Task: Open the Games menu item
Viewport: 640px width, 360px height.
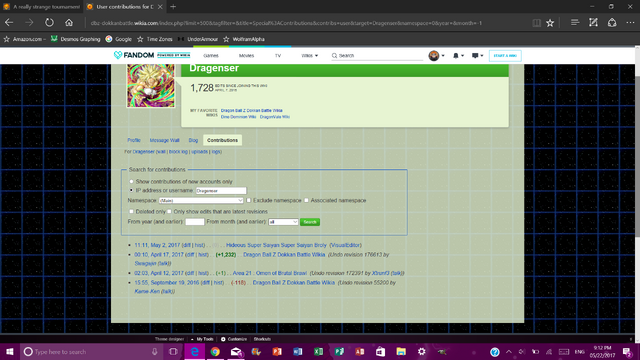Action: click(x=211, y=56)
